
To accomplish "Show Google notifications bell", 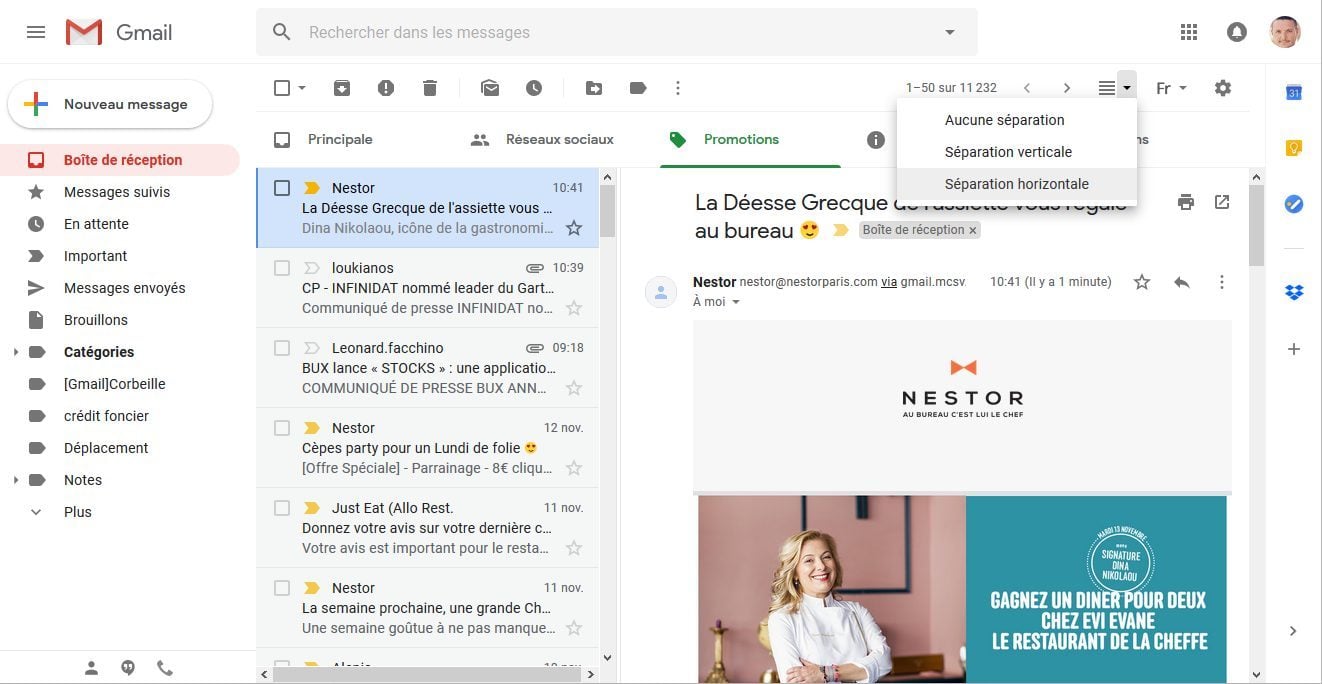I will [x=1237, y=32].
